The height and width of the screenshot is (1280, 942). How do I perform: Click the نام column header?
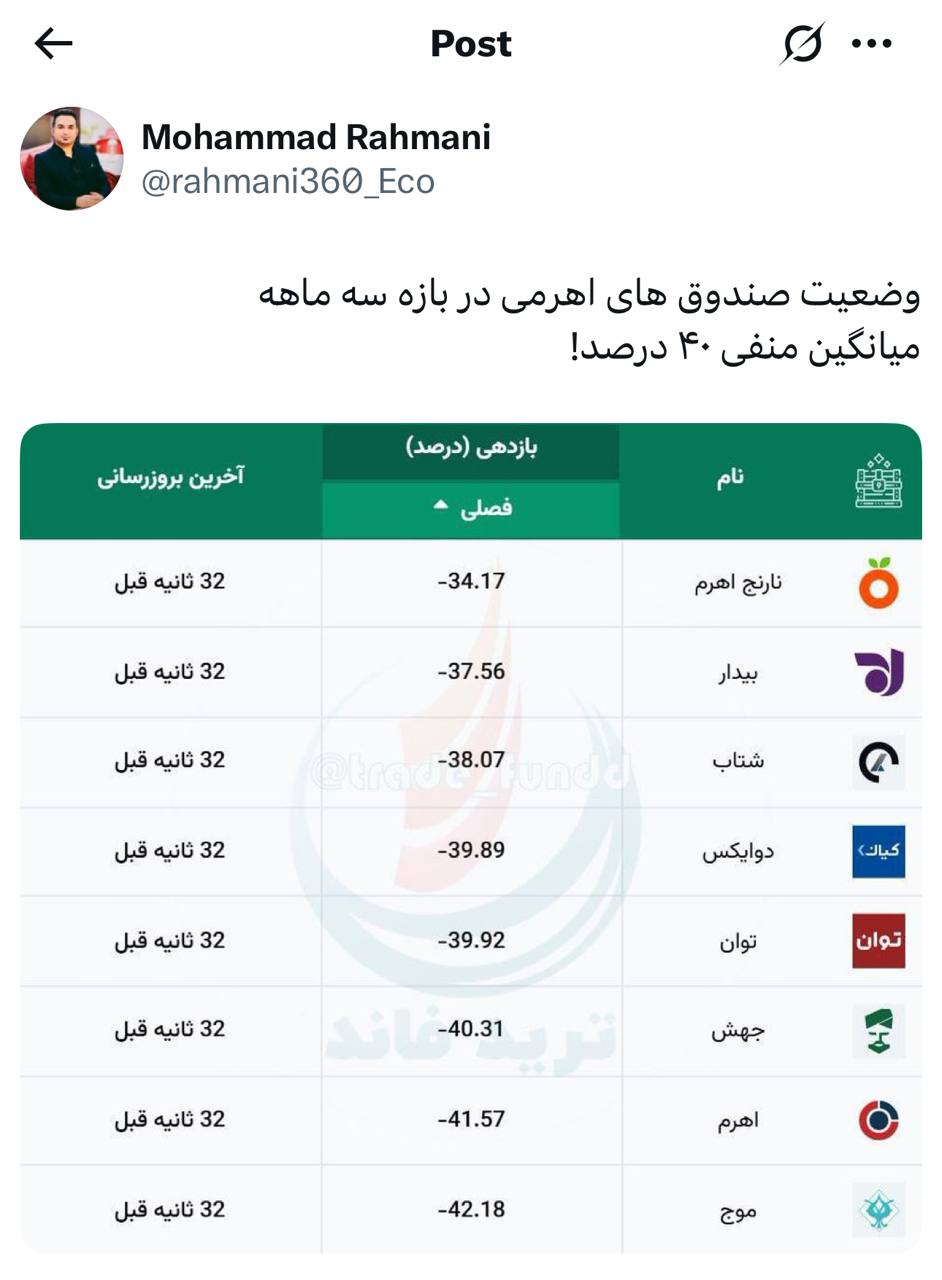pyautogui.click(x=730, y=477)
